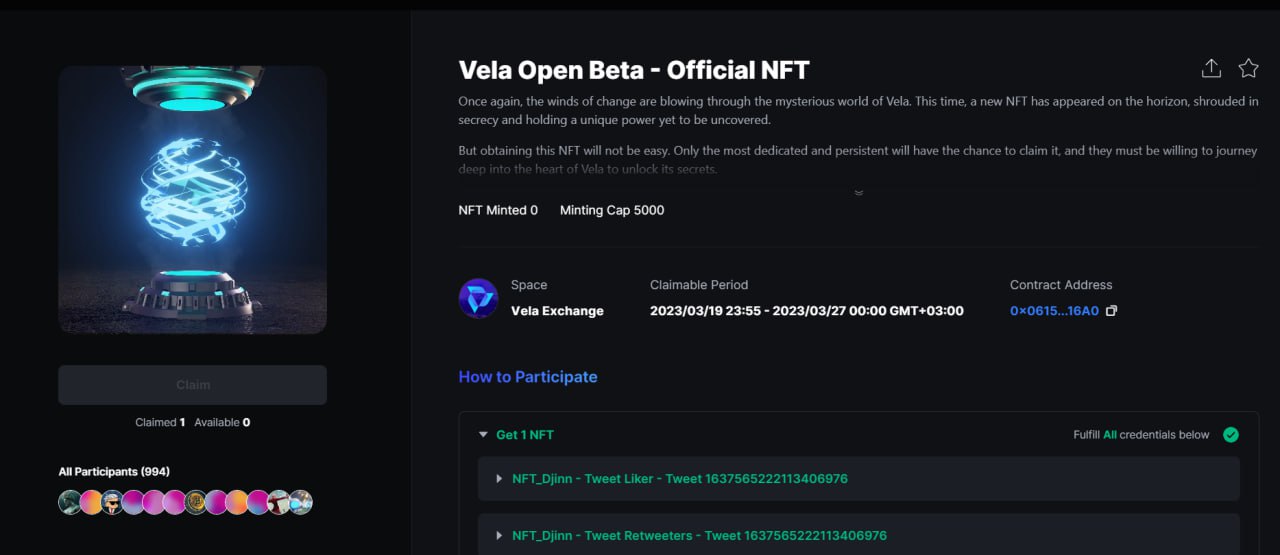This screenshot has width=1280, height=555.
Task: Click the sunglasses cartoon participant avatar
Action: tap(111, 502)
